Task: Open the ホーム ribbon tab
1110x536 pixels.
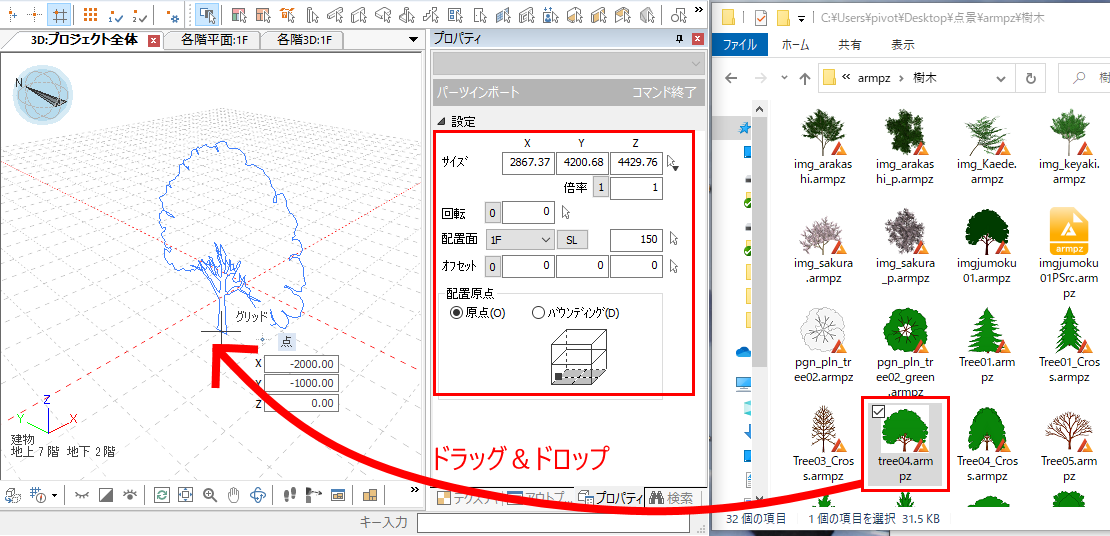Action: click(796, 45)
